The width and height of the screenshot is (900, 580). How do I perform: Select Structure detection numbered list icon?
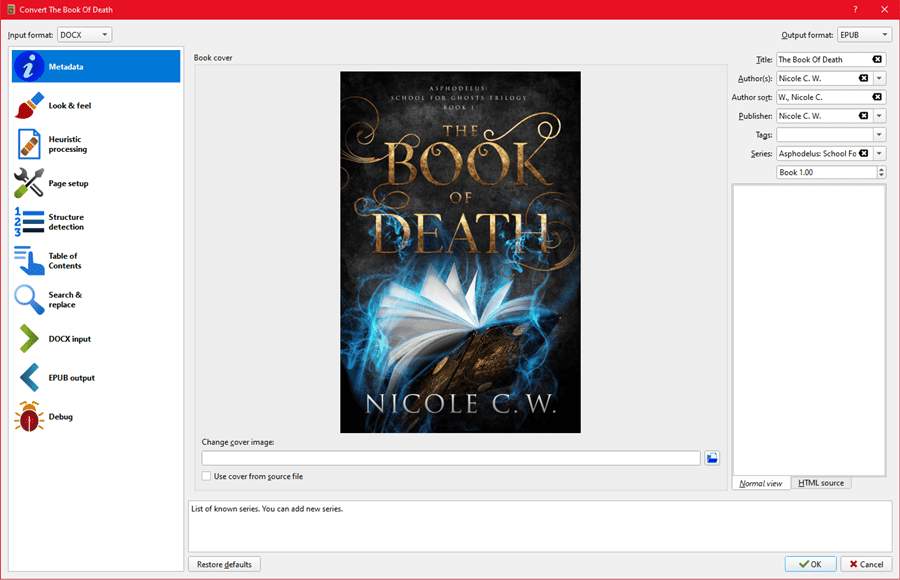[x=29, y=222]
